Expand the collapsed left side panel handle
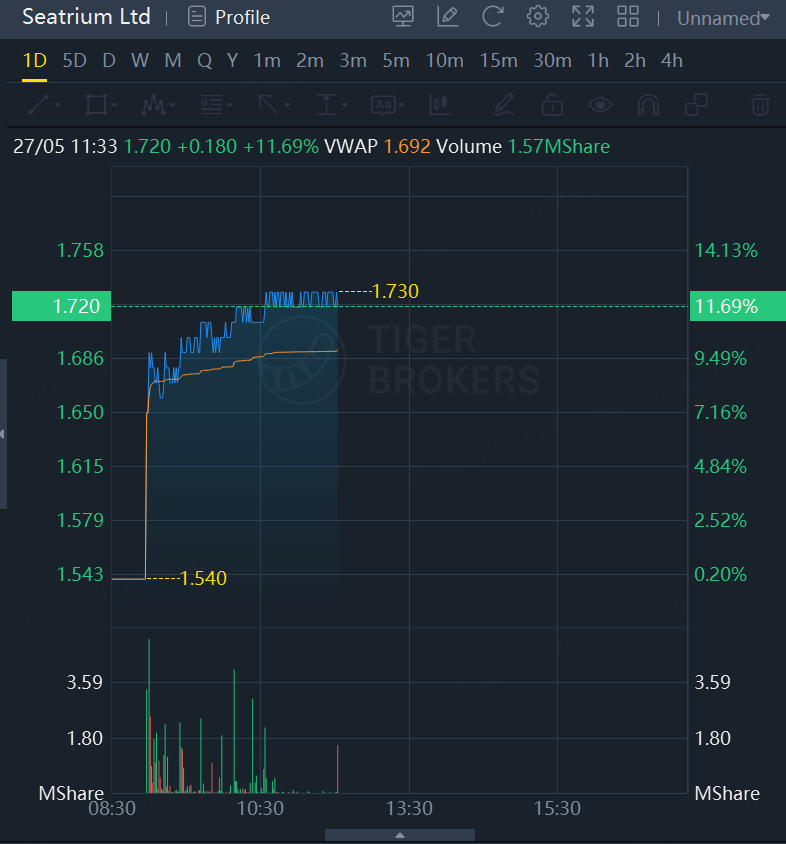786x844 pixels. click(x=3, y=434)
